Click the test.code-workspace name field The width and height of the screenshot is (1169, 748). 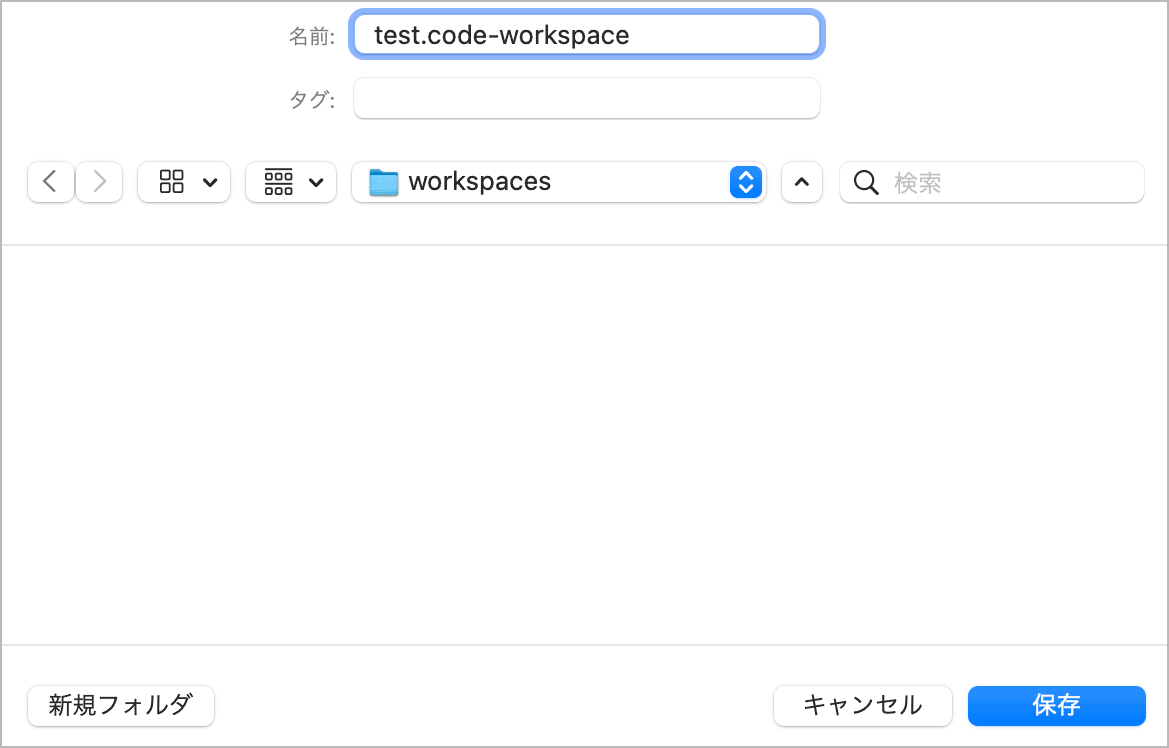coord(586,36)
